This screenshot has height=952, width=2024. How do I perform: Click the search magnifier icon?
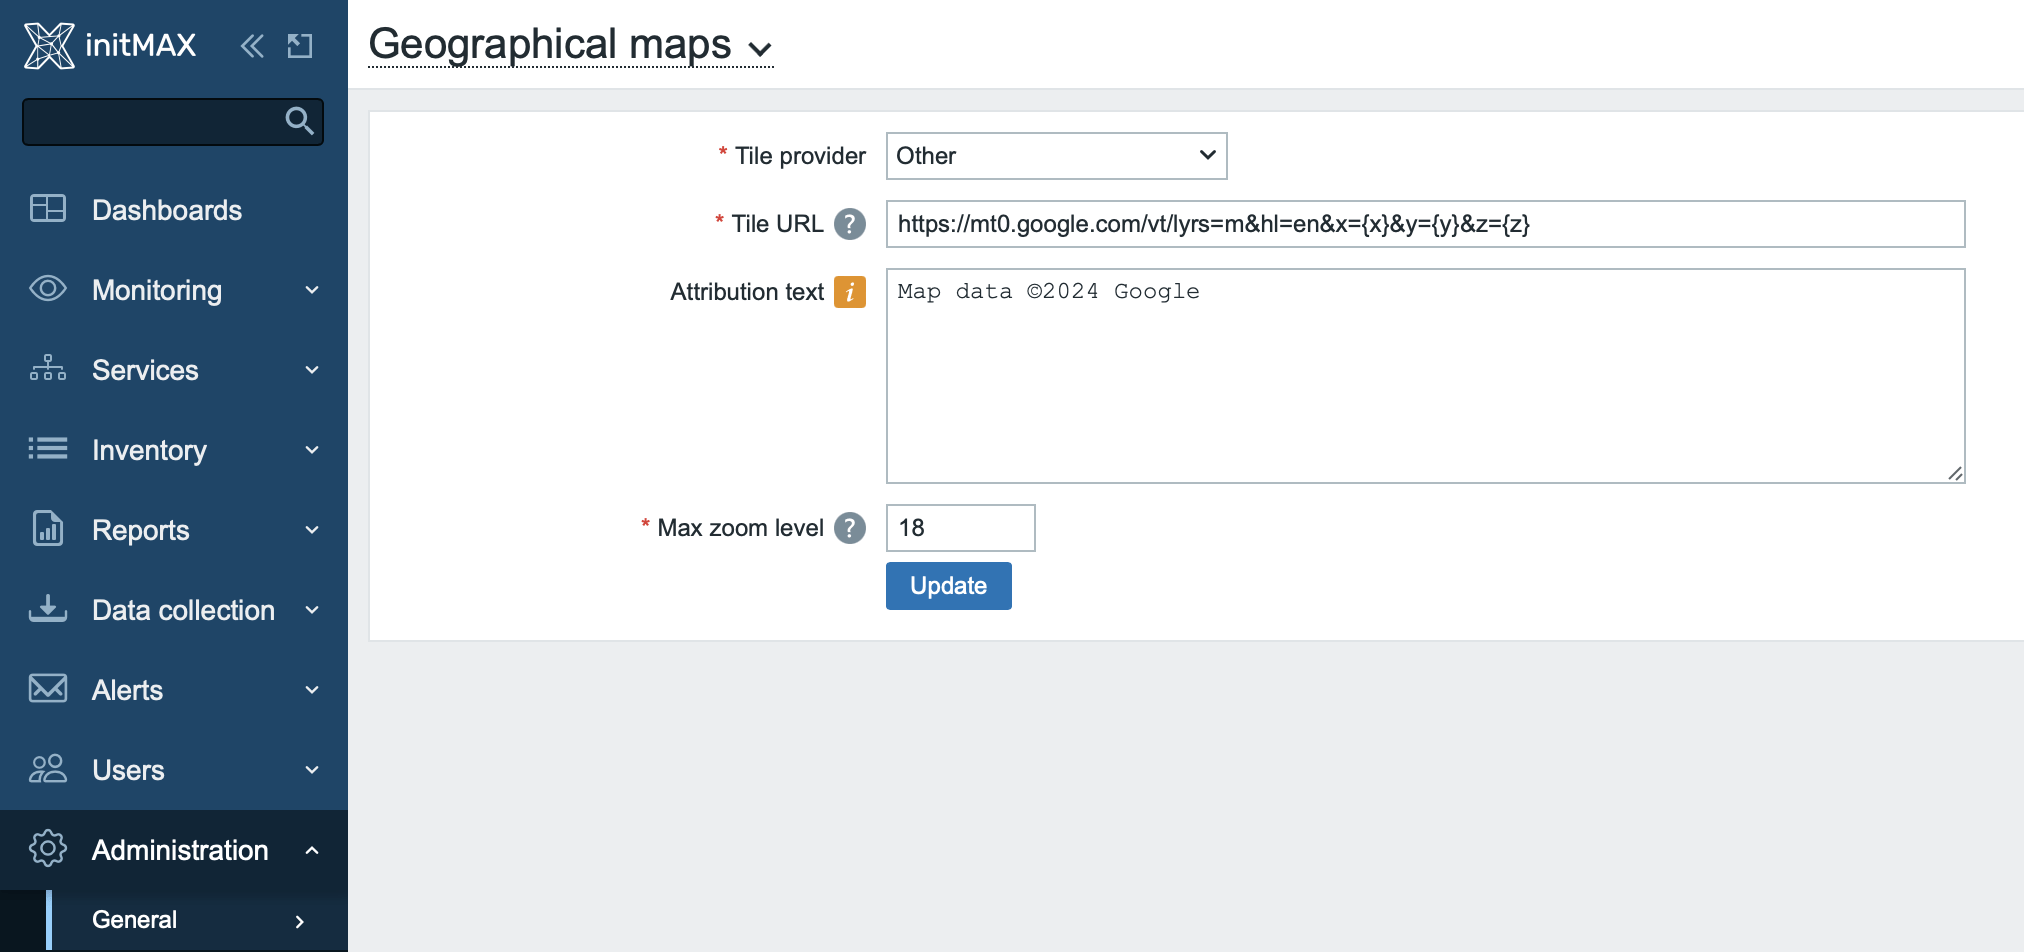tap(299, 121)
